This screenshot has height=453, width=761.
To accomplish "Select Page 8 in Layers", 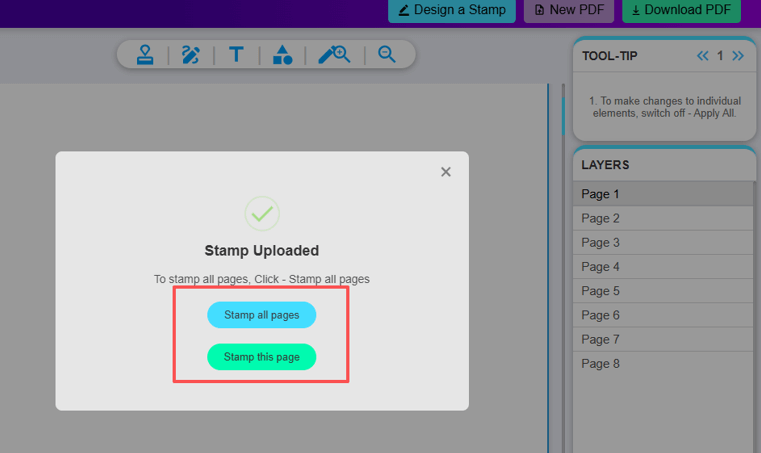I will pyautogui.click(x=663, y=364).
